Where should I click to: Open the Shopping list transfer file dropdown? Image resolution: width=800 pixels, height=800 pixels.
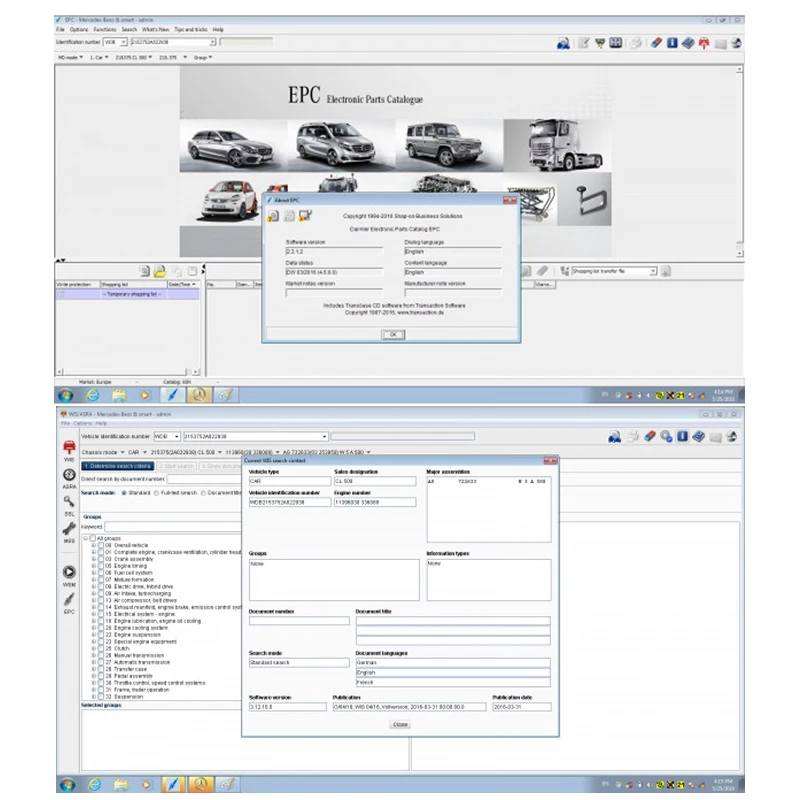pyautogui.click(x=653, y=271)
